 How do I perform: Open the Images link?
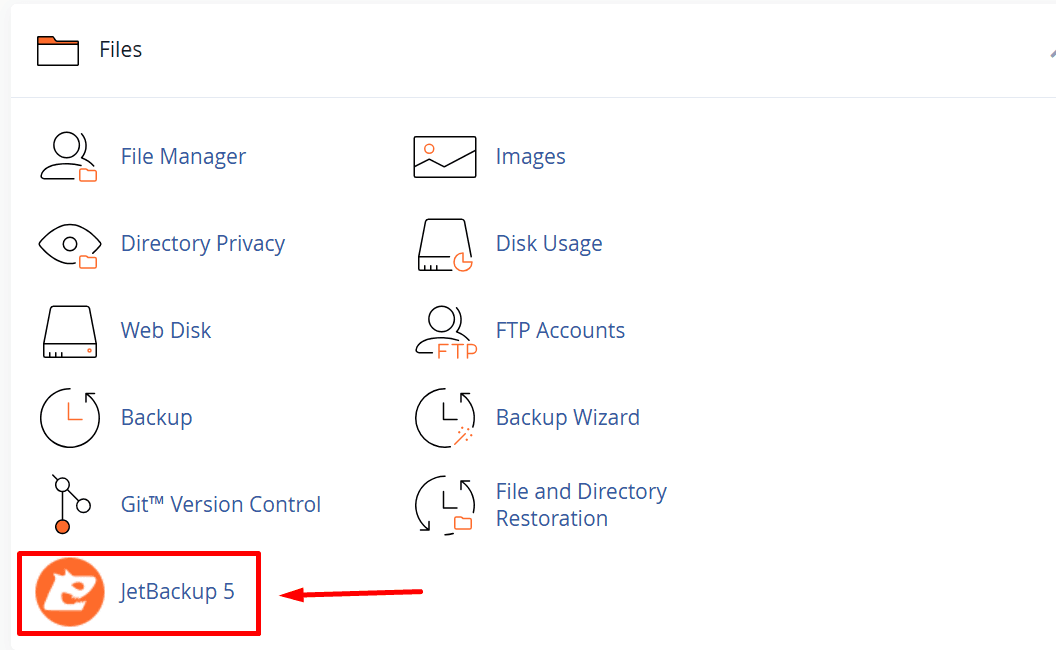(530, 156)
